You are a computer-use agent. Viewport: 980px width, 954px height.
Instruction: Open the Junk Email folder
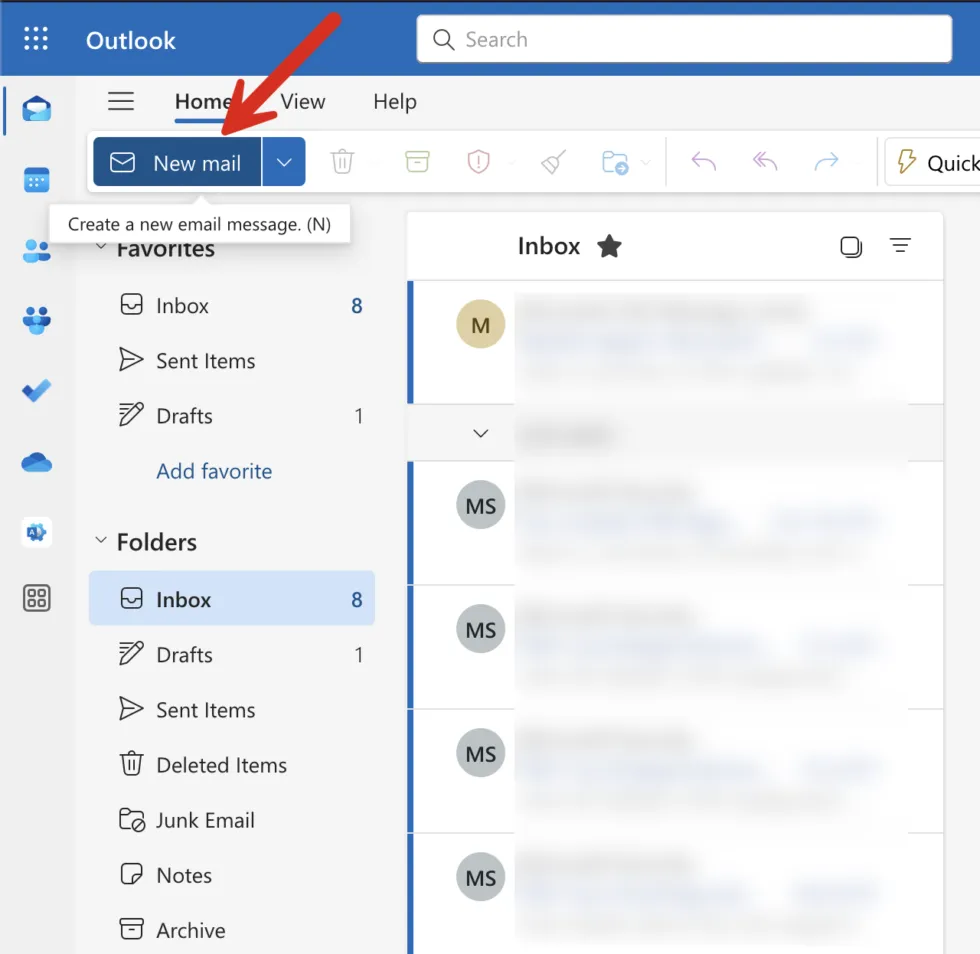click(x=232, y=820)
